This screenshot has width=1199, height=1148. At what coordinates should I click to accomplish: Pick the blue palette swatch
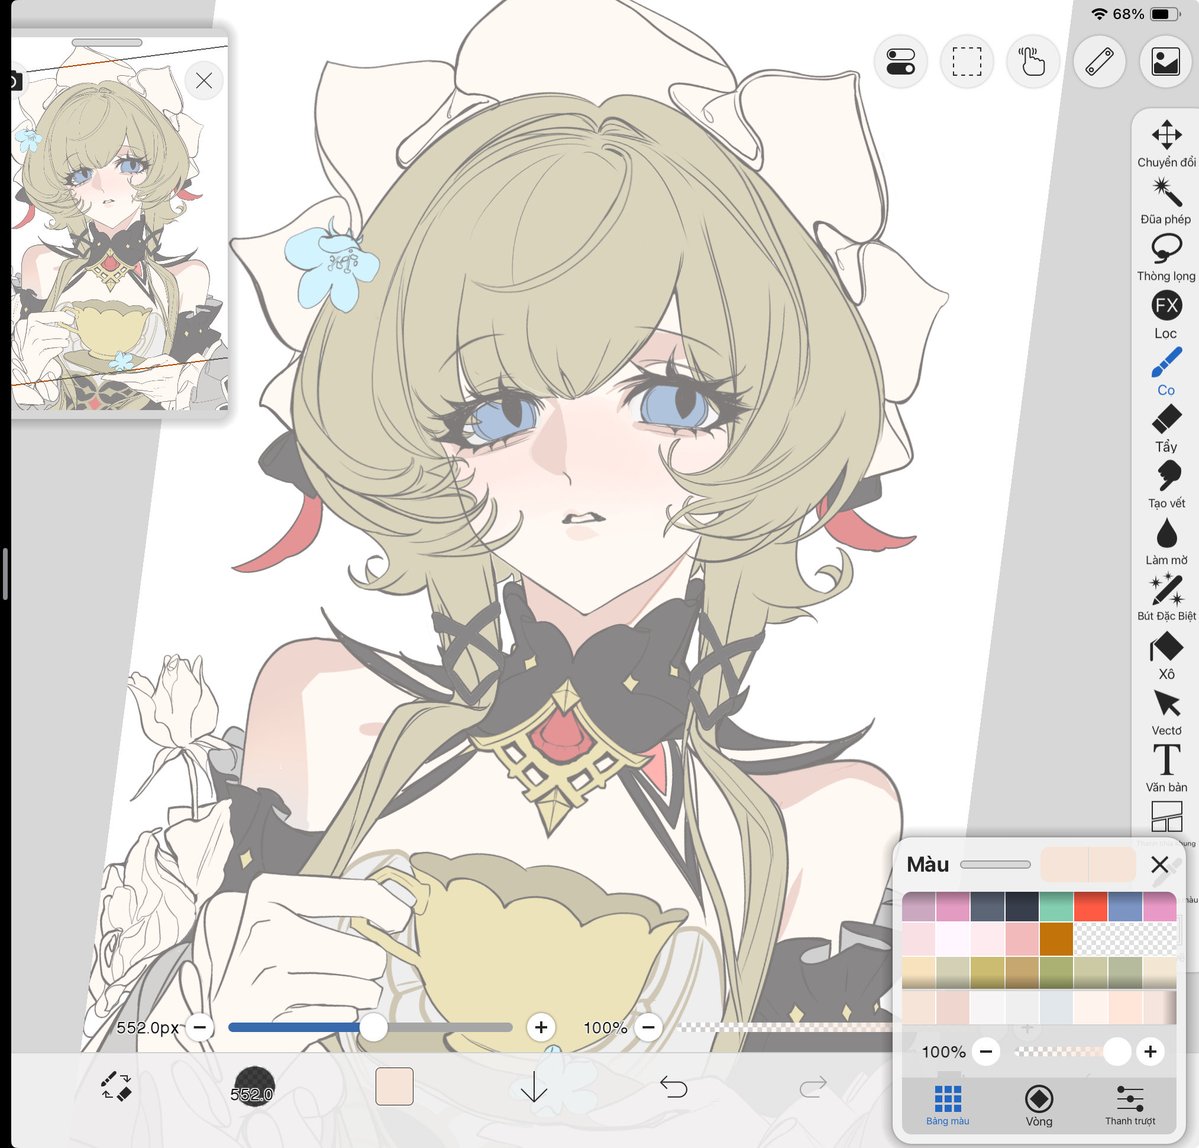point(1125,906)
